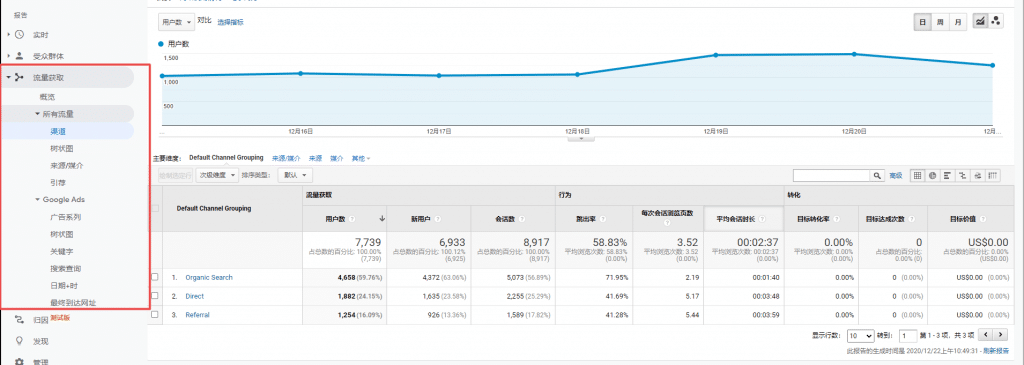This screenshot has width=1024, height=365.
Task: Tick the Direct row checkbox
Action: [x=155, y=296]
